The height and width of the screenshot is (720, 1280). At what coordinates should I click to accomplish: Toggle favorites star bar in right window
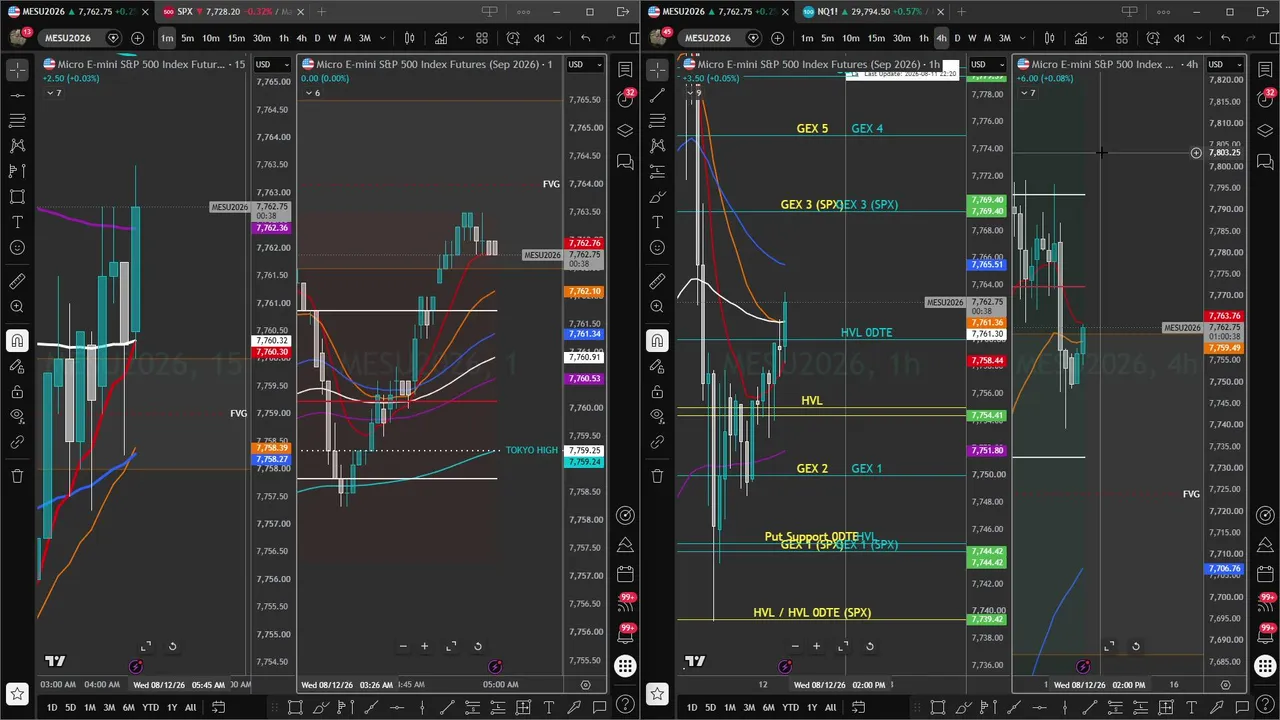pyautogui.click(x=657, y=692)
